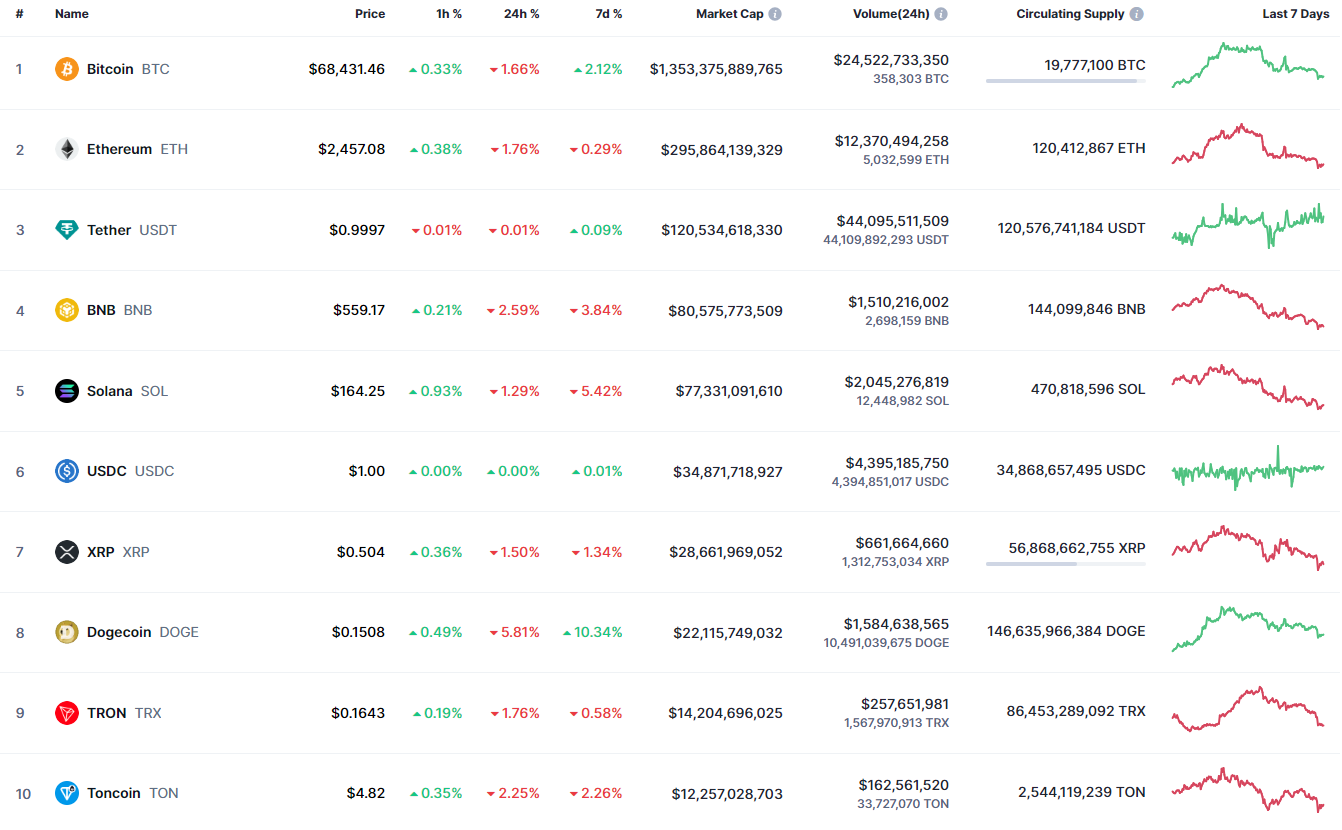Screen dimensions: 1342x830
Task: Click the Volume(24h) info icon
Action: [x=941, y=14]
